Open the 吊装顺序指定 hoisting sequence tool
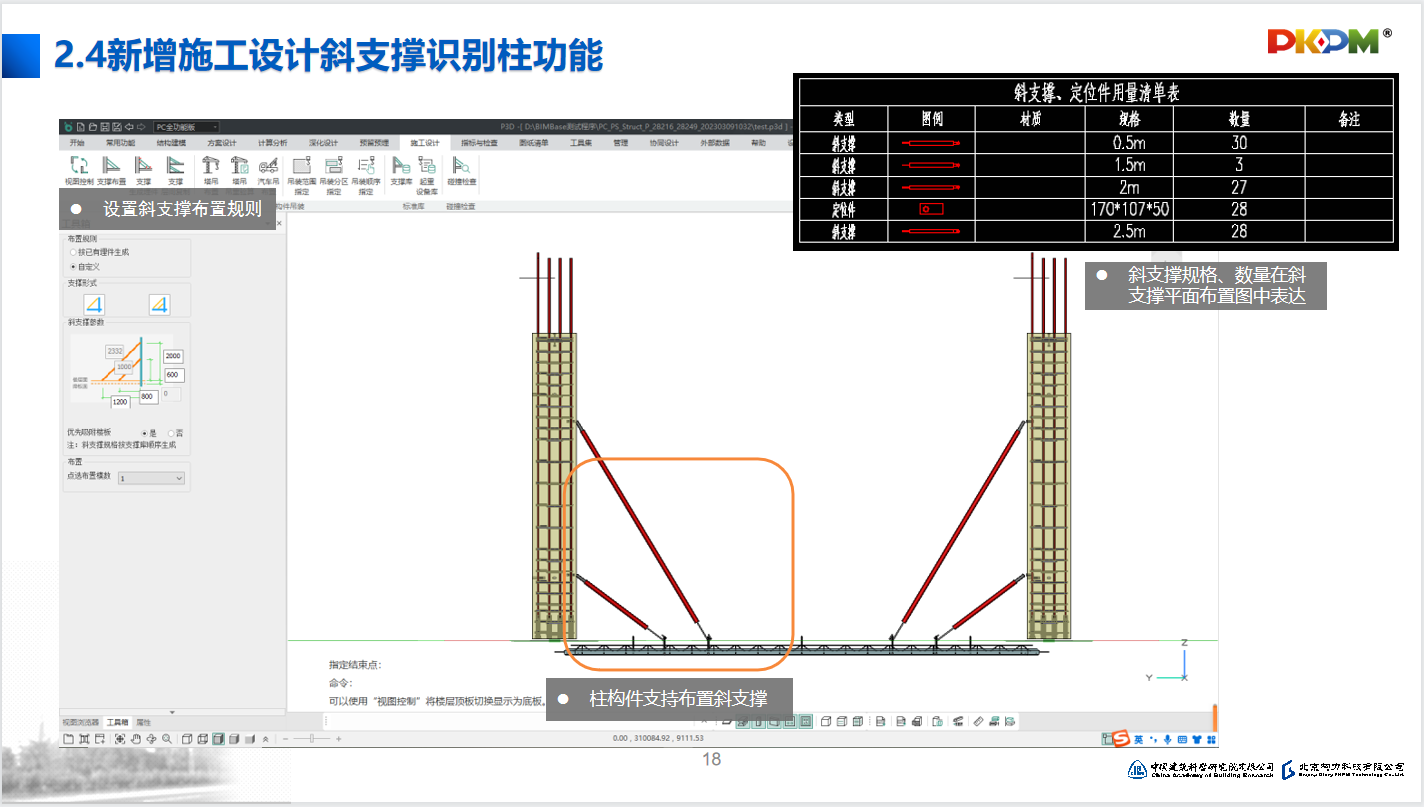Screen dimensions: 1424x807 coord(366,174)
